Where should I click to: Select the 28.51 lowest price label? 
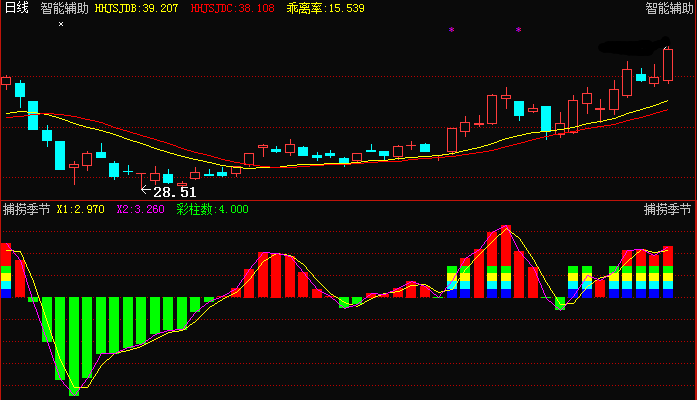point(175,192)
